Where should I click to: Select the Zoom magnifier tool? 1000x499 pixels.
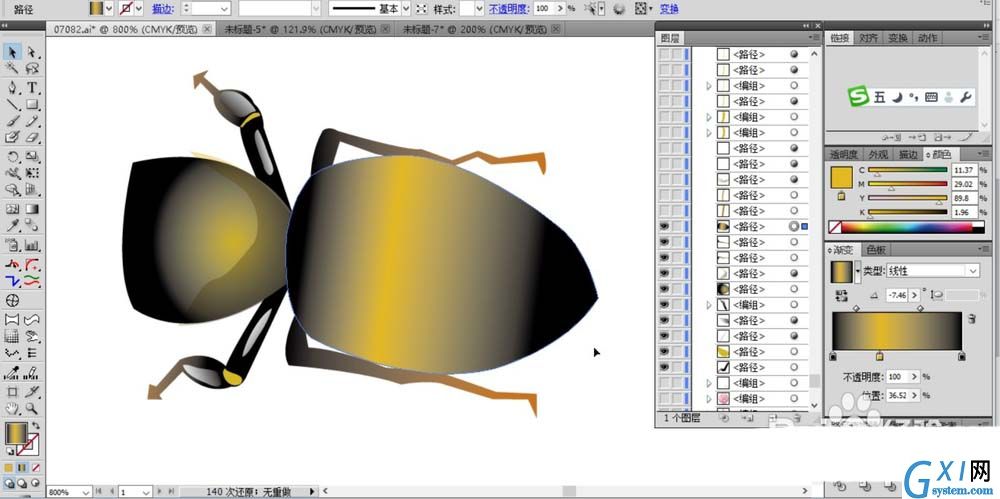(32, 408)
